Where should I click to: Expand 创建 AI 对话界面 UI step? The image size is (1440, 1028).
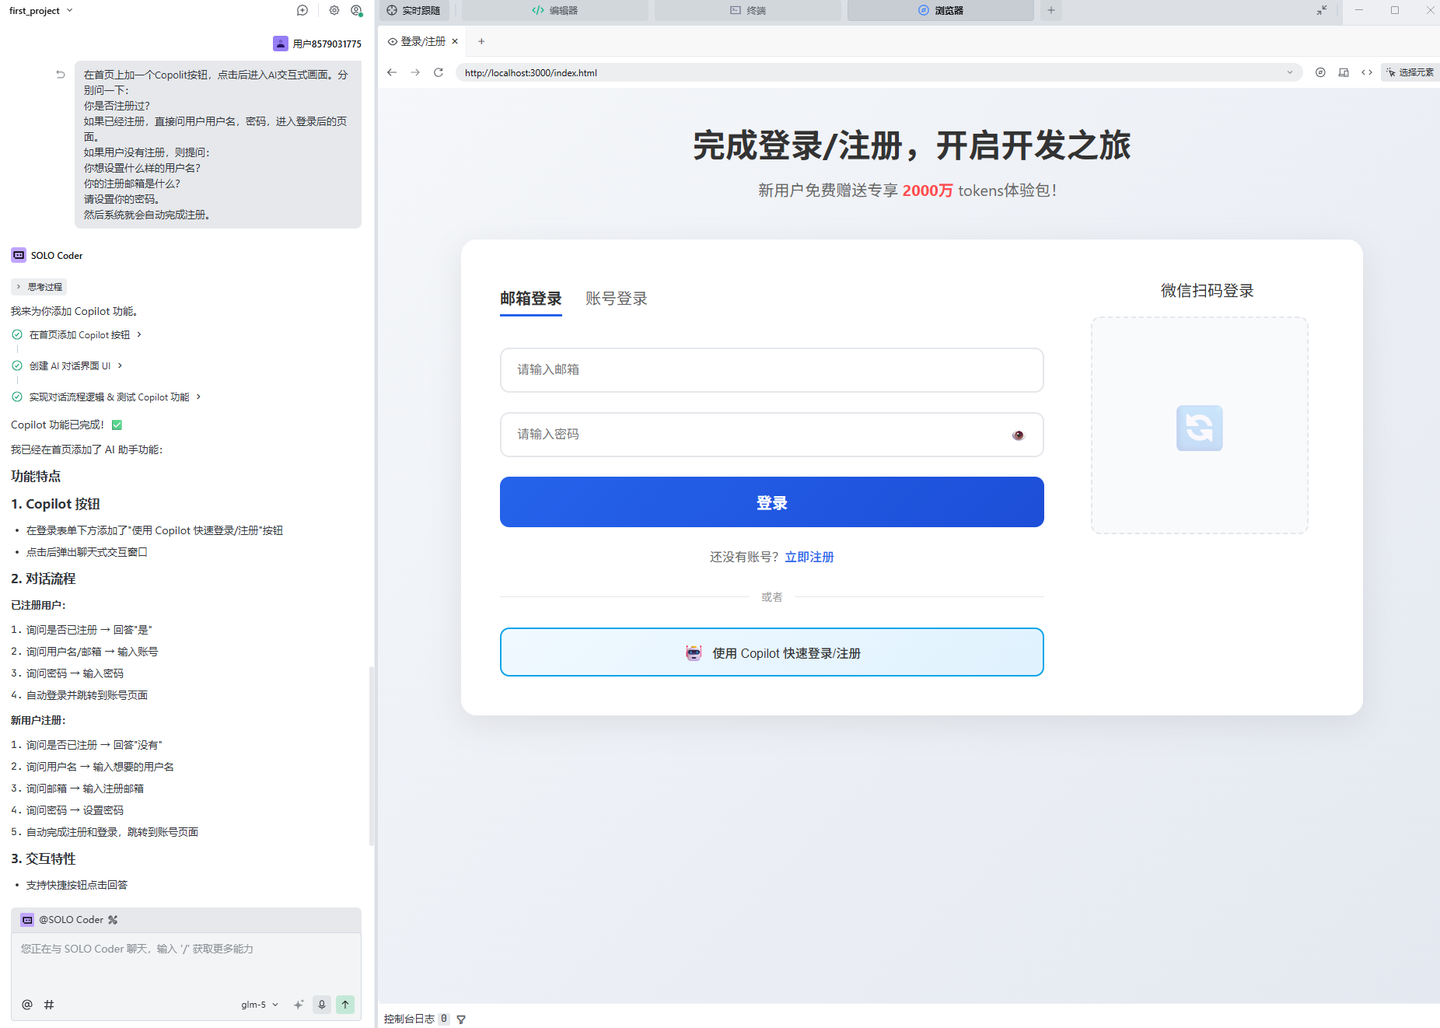[76, 366]
